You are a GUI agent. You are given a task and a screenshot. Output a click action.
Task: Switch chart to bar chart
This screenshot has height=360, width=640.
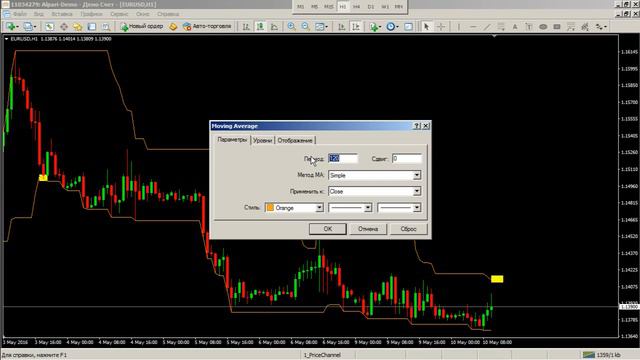click(246, 27)
